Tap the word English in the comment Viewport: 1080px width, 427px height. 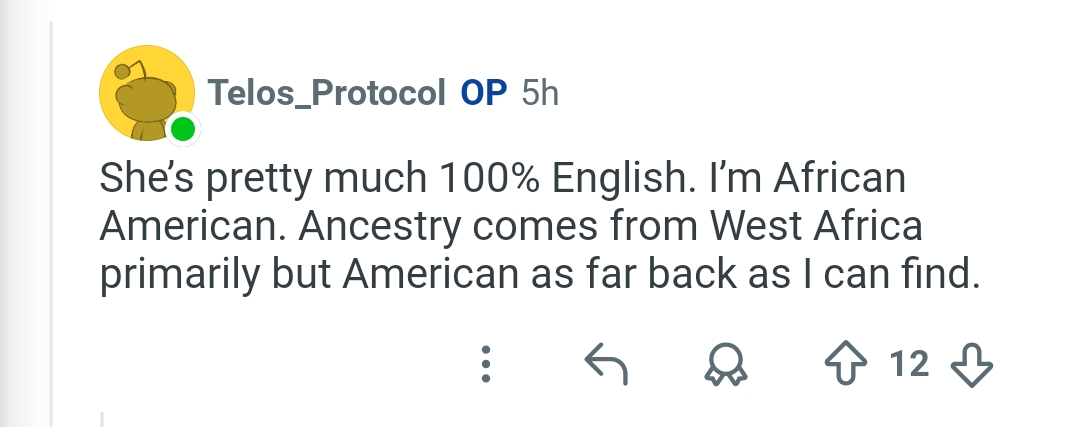[x=619, y=178]
